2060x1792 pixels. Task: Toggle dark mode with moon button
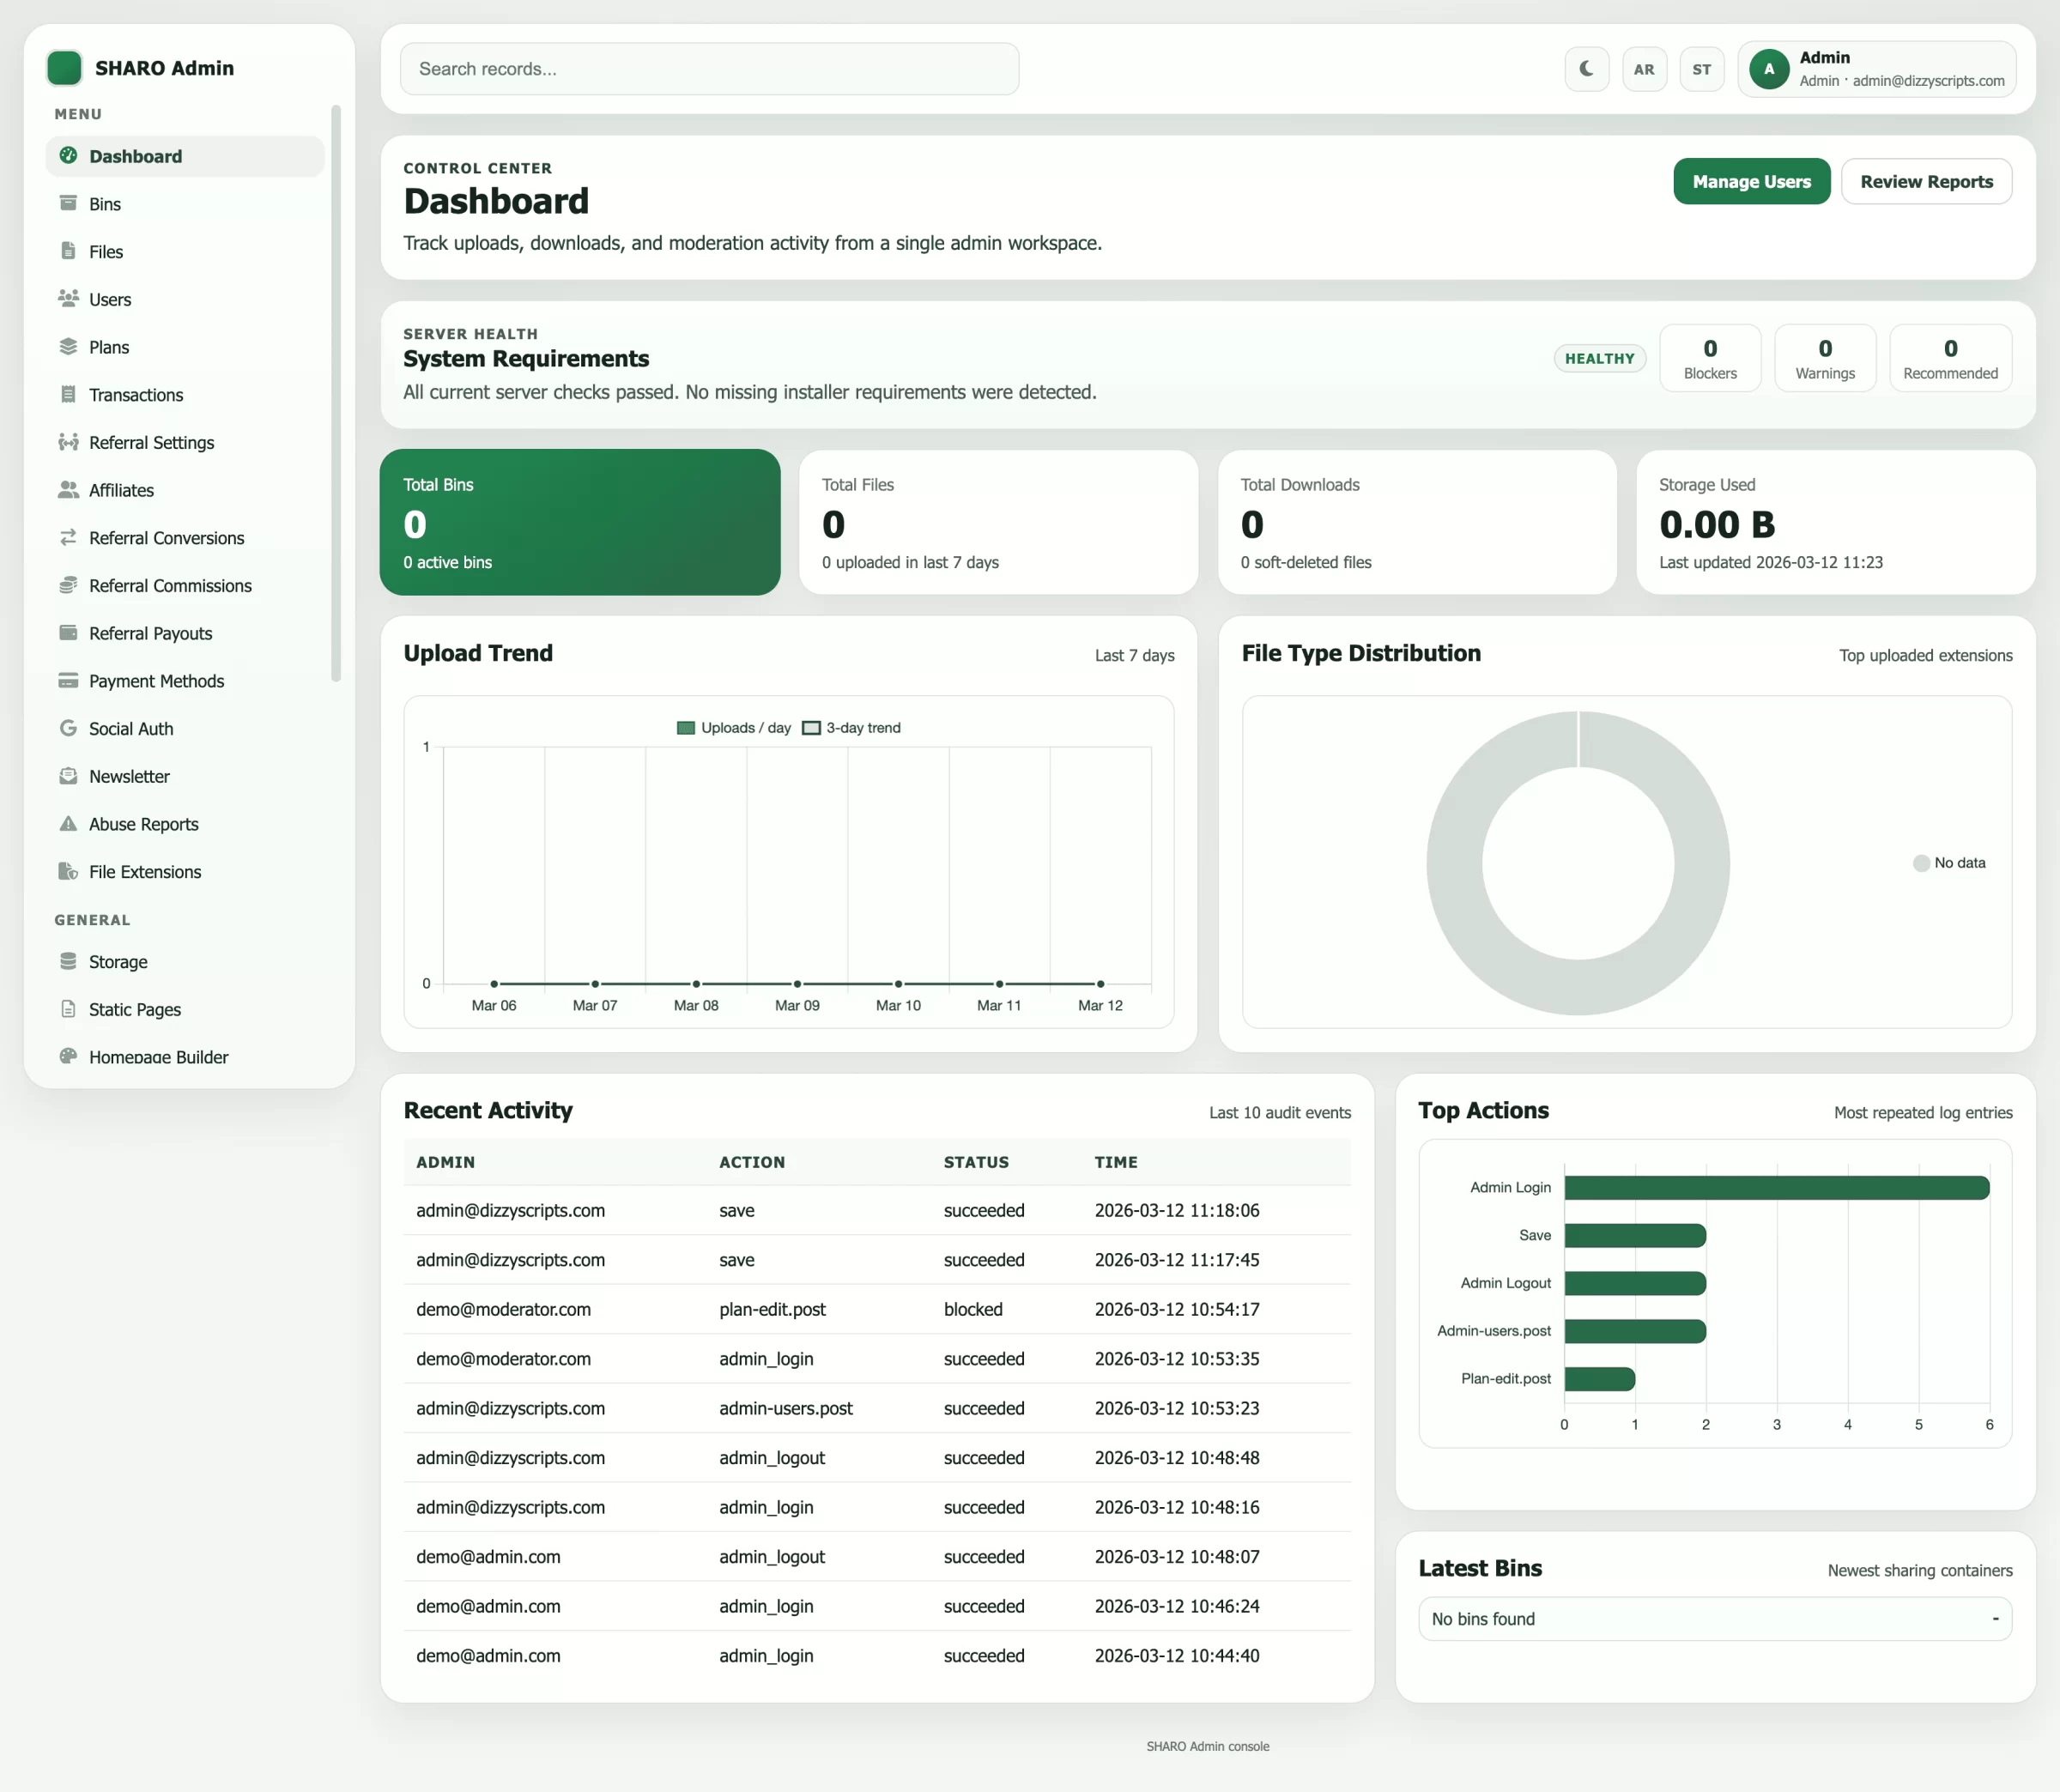tap(1586, 69)
